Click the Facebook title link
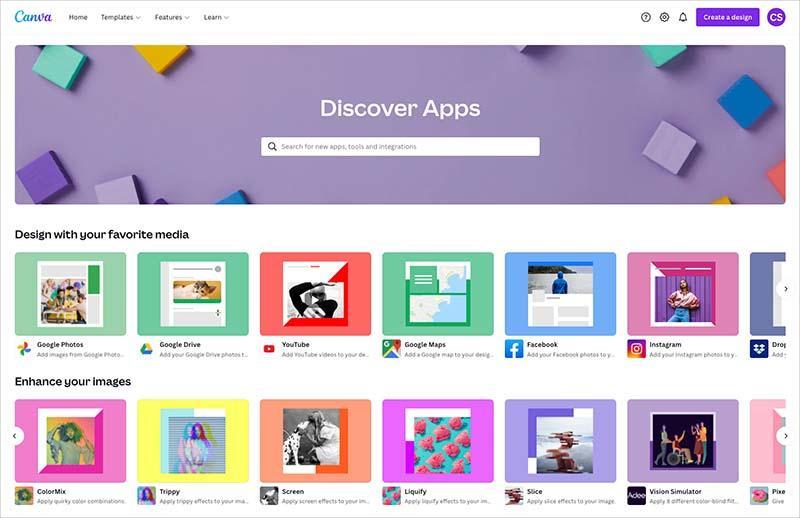 point(542,344)
